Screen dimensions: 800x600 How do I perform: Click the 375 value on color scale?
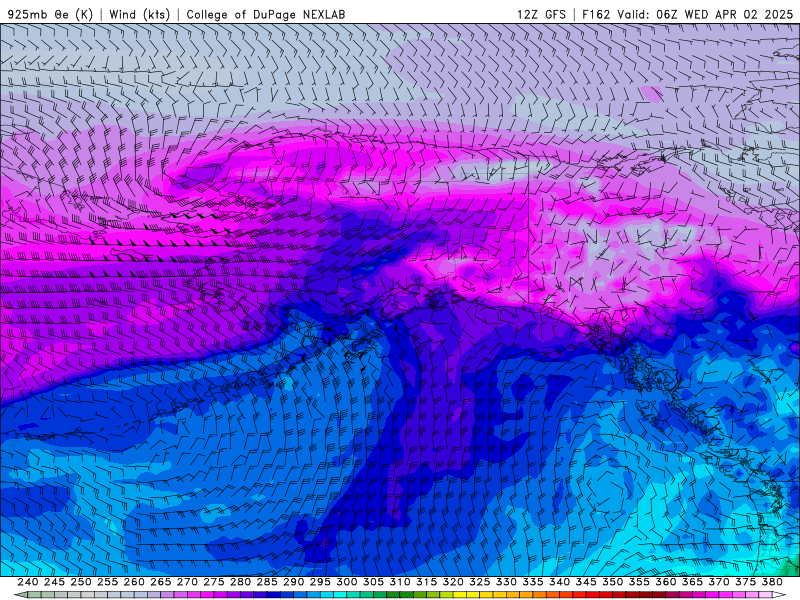(x=745, y=582)
